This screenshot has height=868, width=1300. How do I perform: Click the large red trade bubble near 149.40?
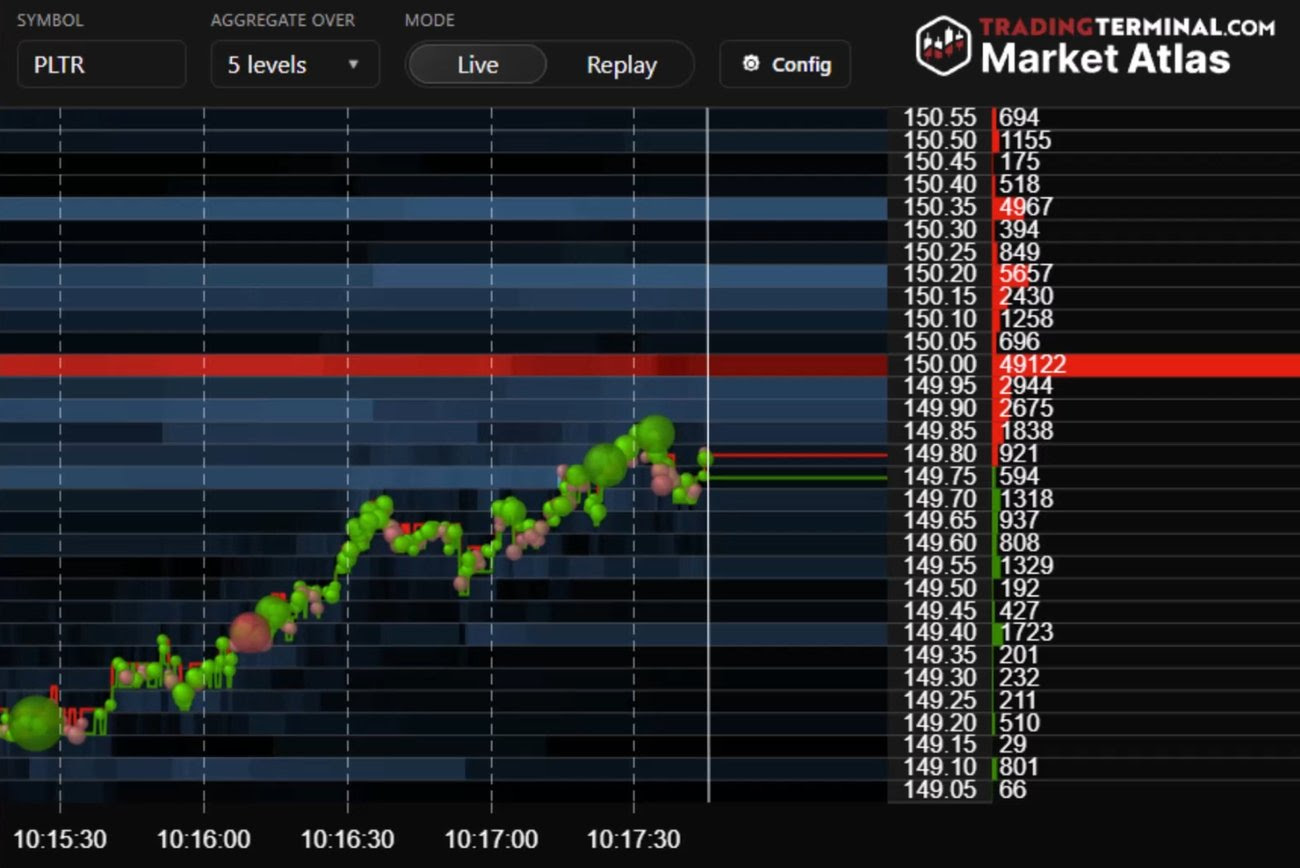[x=249, y=632]
